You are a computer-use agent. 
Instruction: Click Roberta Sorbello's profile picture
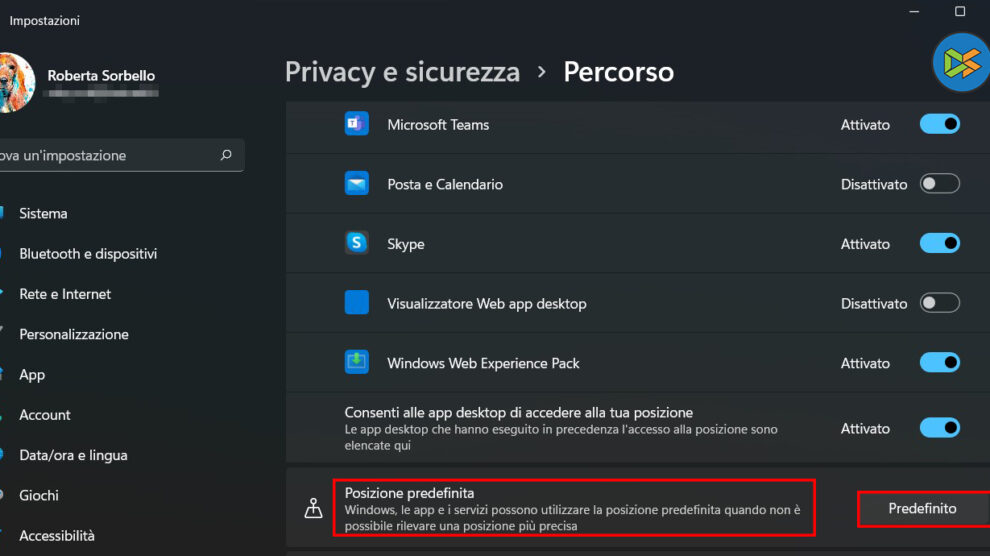pyautogui.click(x=14, y=80)
